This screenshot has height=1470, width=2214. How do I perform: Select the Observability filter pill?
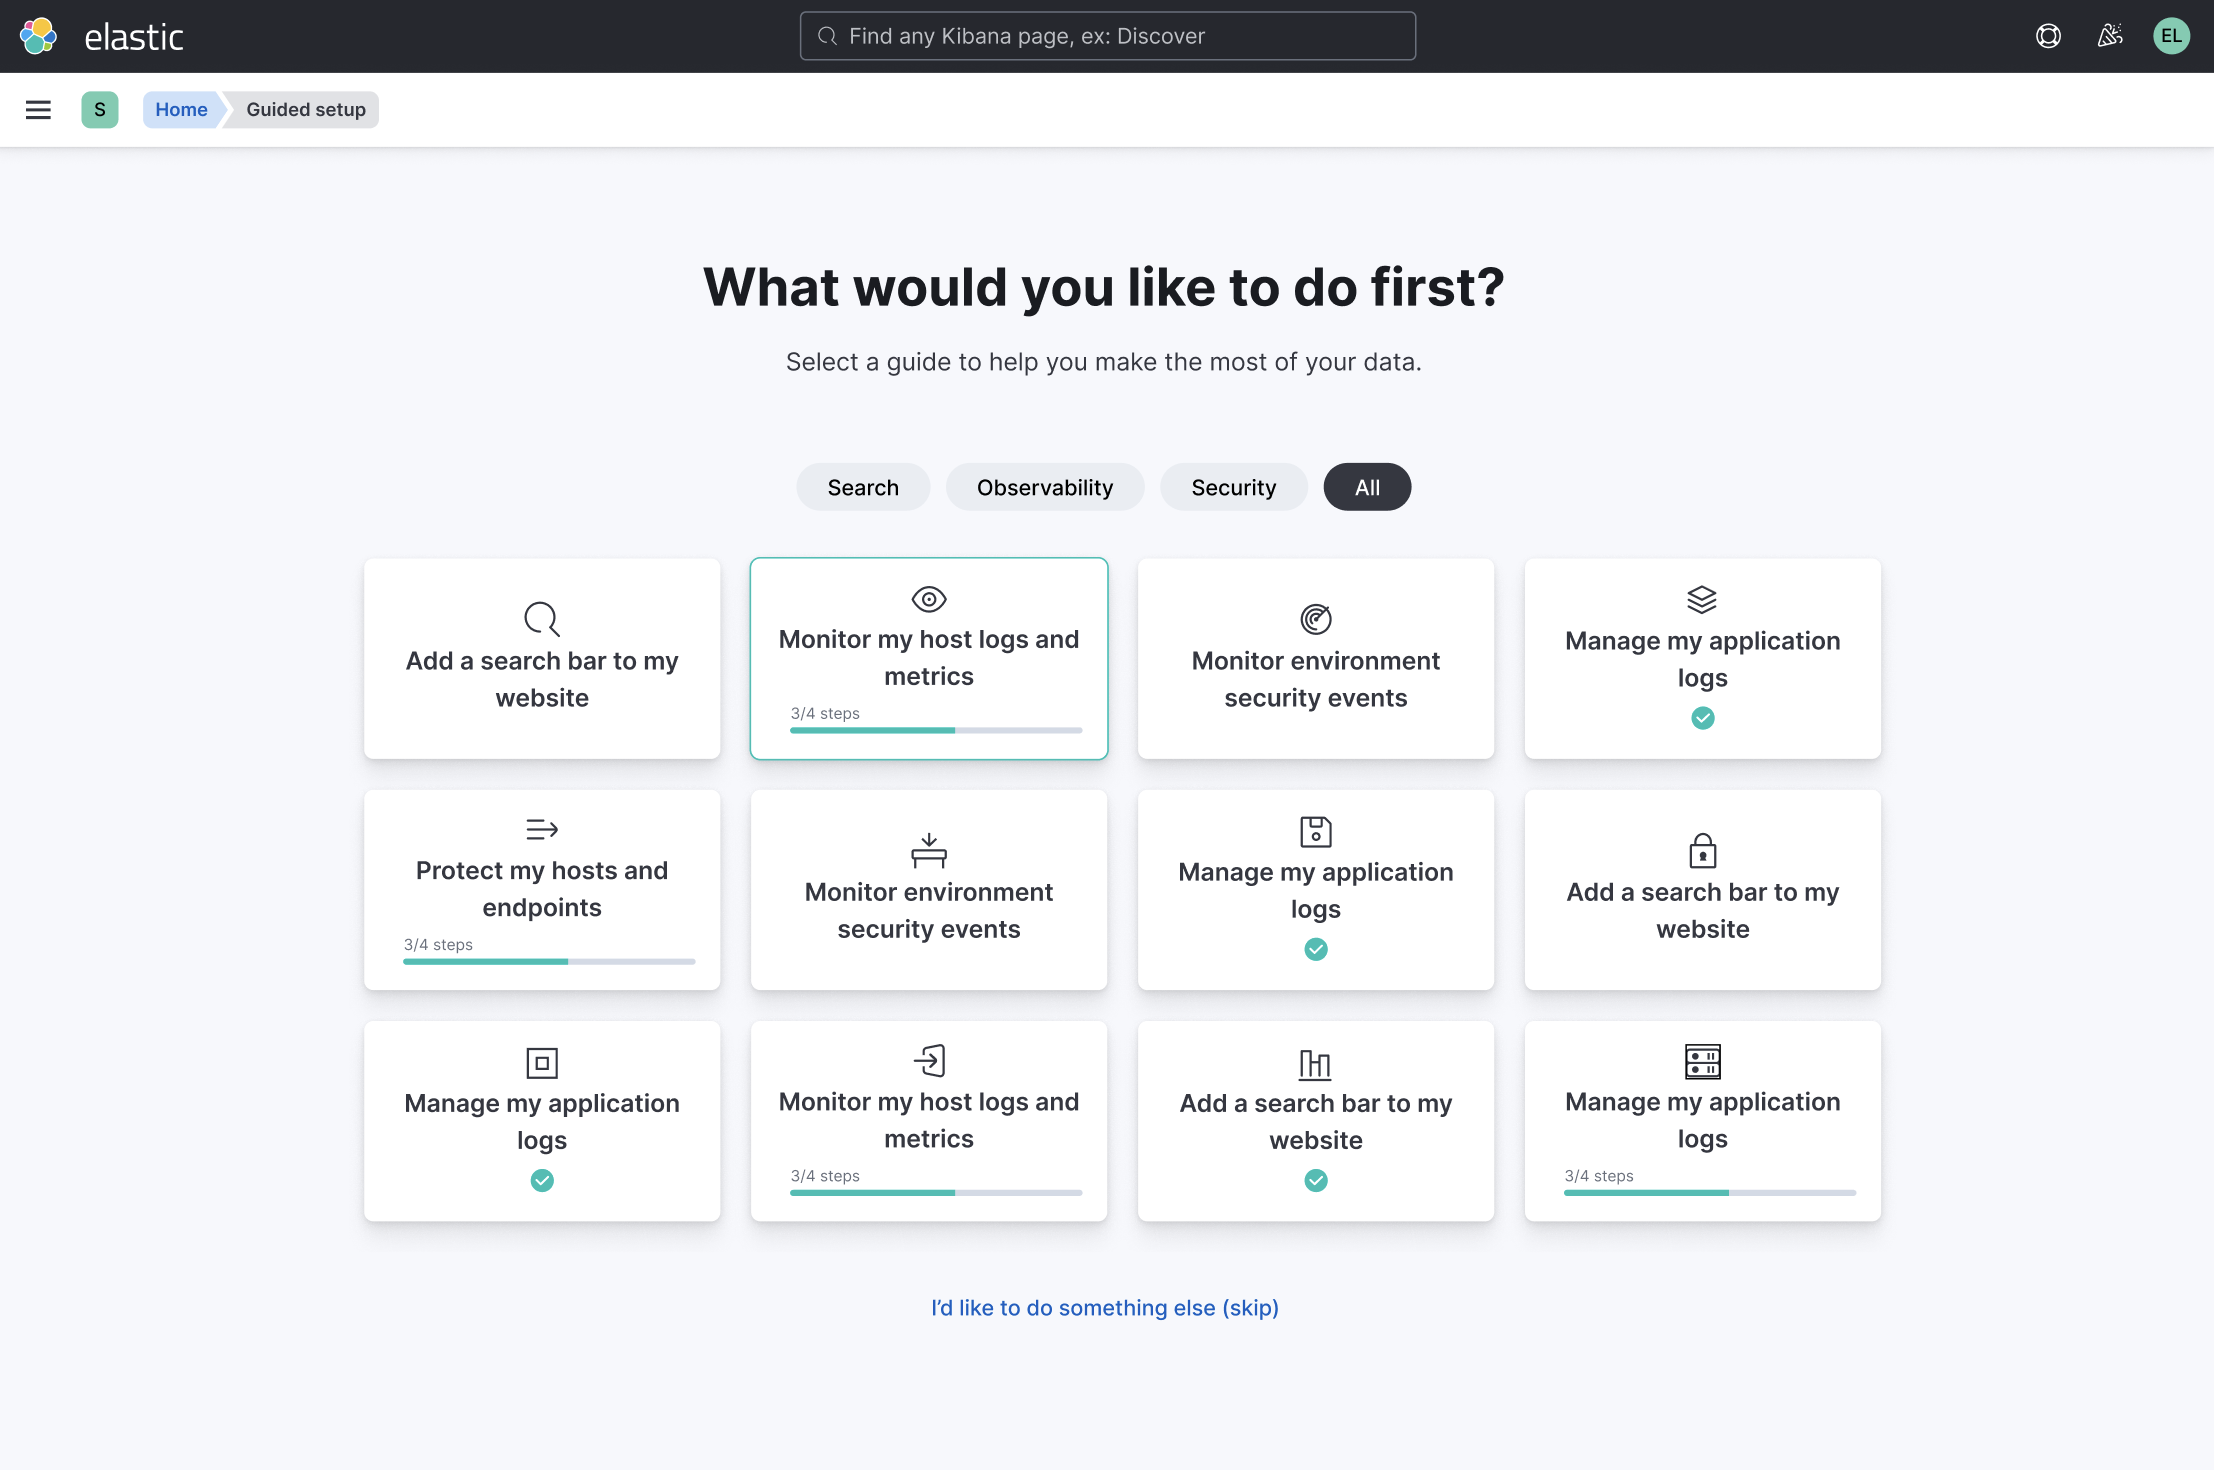[1044, 487]
